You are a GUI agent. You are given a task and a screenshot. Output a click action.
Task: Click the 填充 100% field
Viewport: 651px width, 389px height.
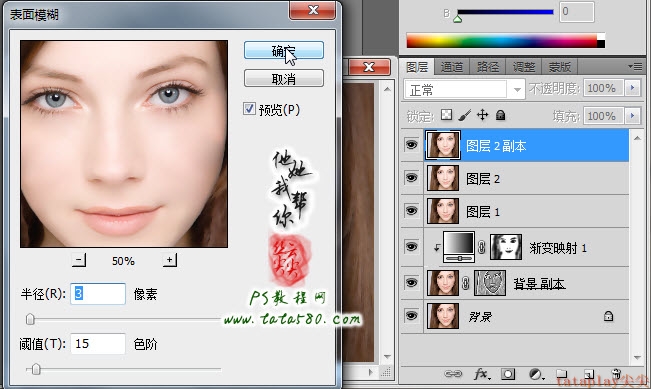click(x=604, y=116)
